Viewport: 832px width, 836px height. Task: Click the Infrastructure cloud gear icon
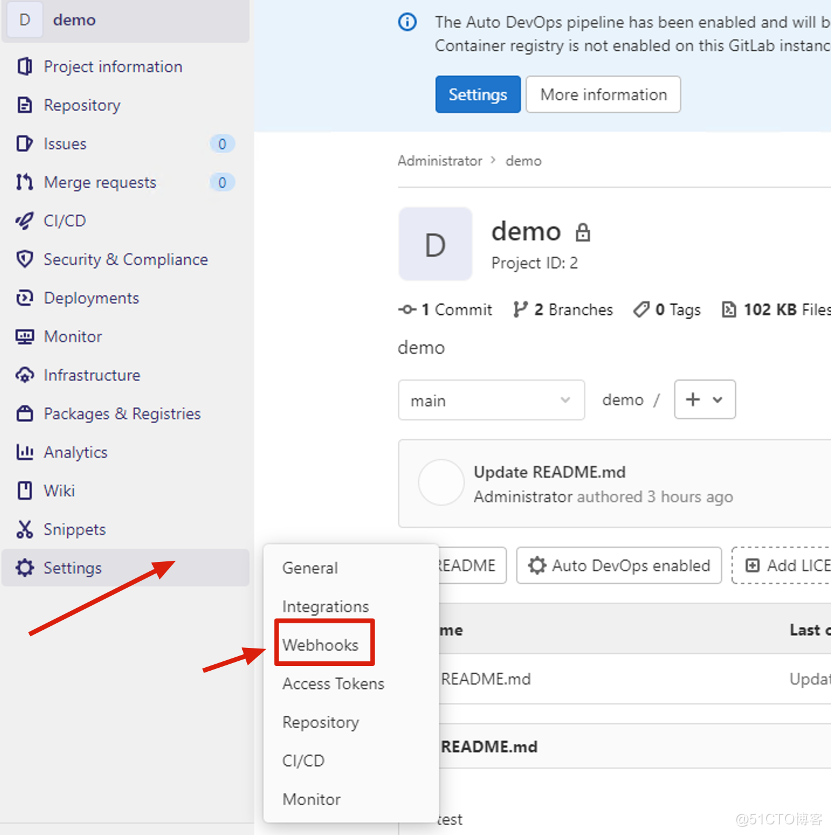[25, 375]
